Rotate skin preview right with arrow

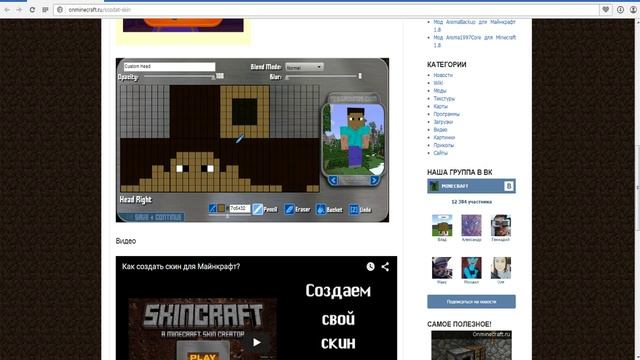374,180
